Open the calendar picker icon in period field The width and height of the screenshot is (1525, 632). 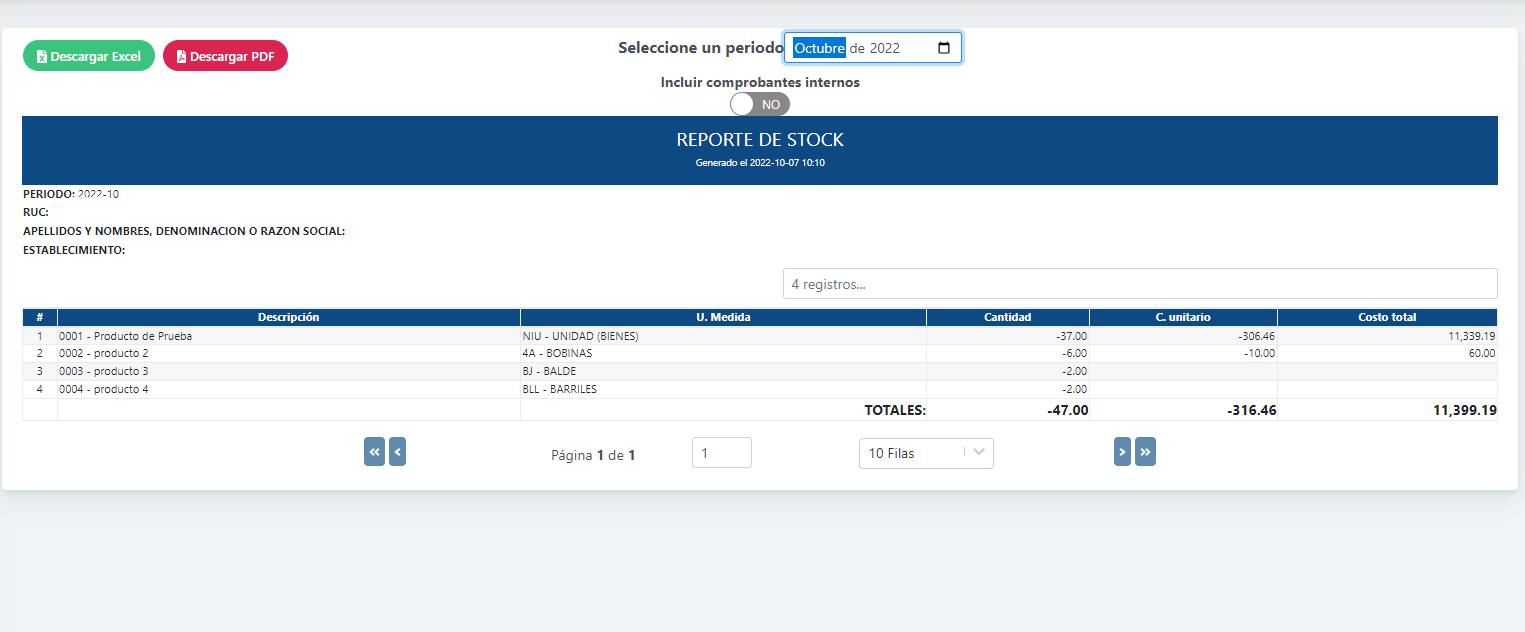click(x=944, y=48)
